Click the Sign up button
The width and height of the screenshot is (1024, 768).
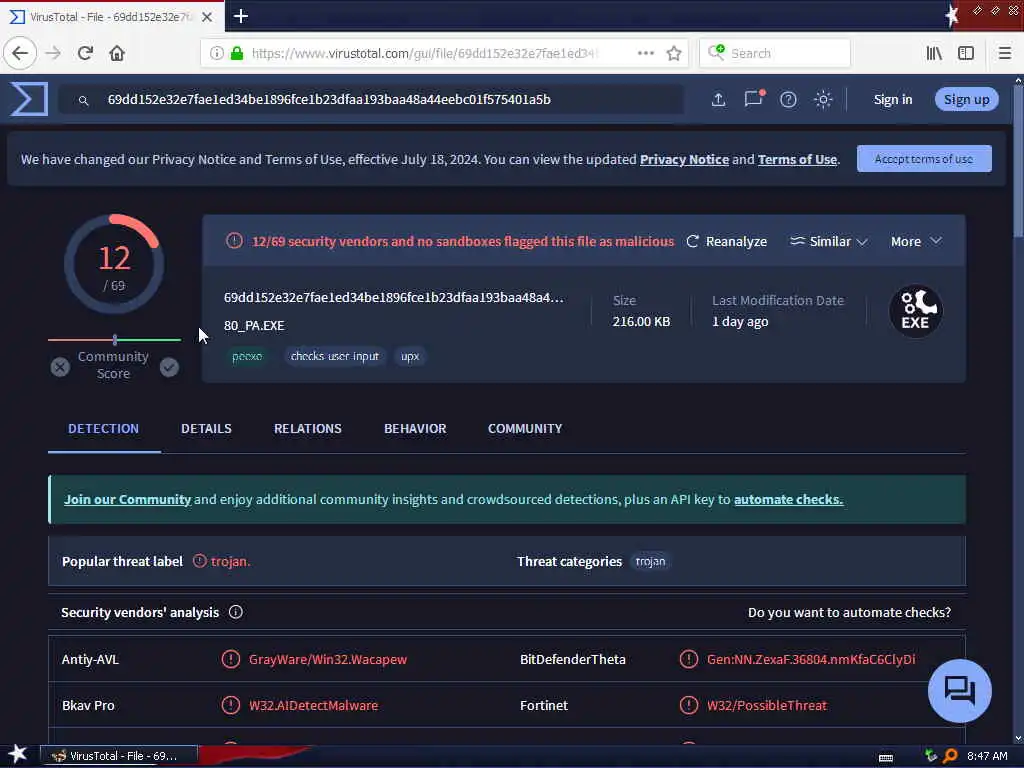click(x=967, y=99)
